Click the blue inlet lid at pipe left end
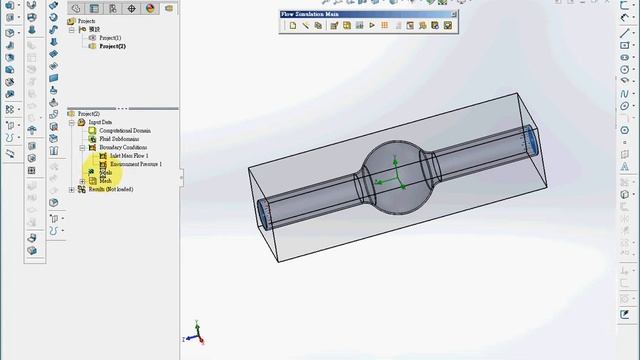Screen dimensions: 640x360 (x=262, y=215)
